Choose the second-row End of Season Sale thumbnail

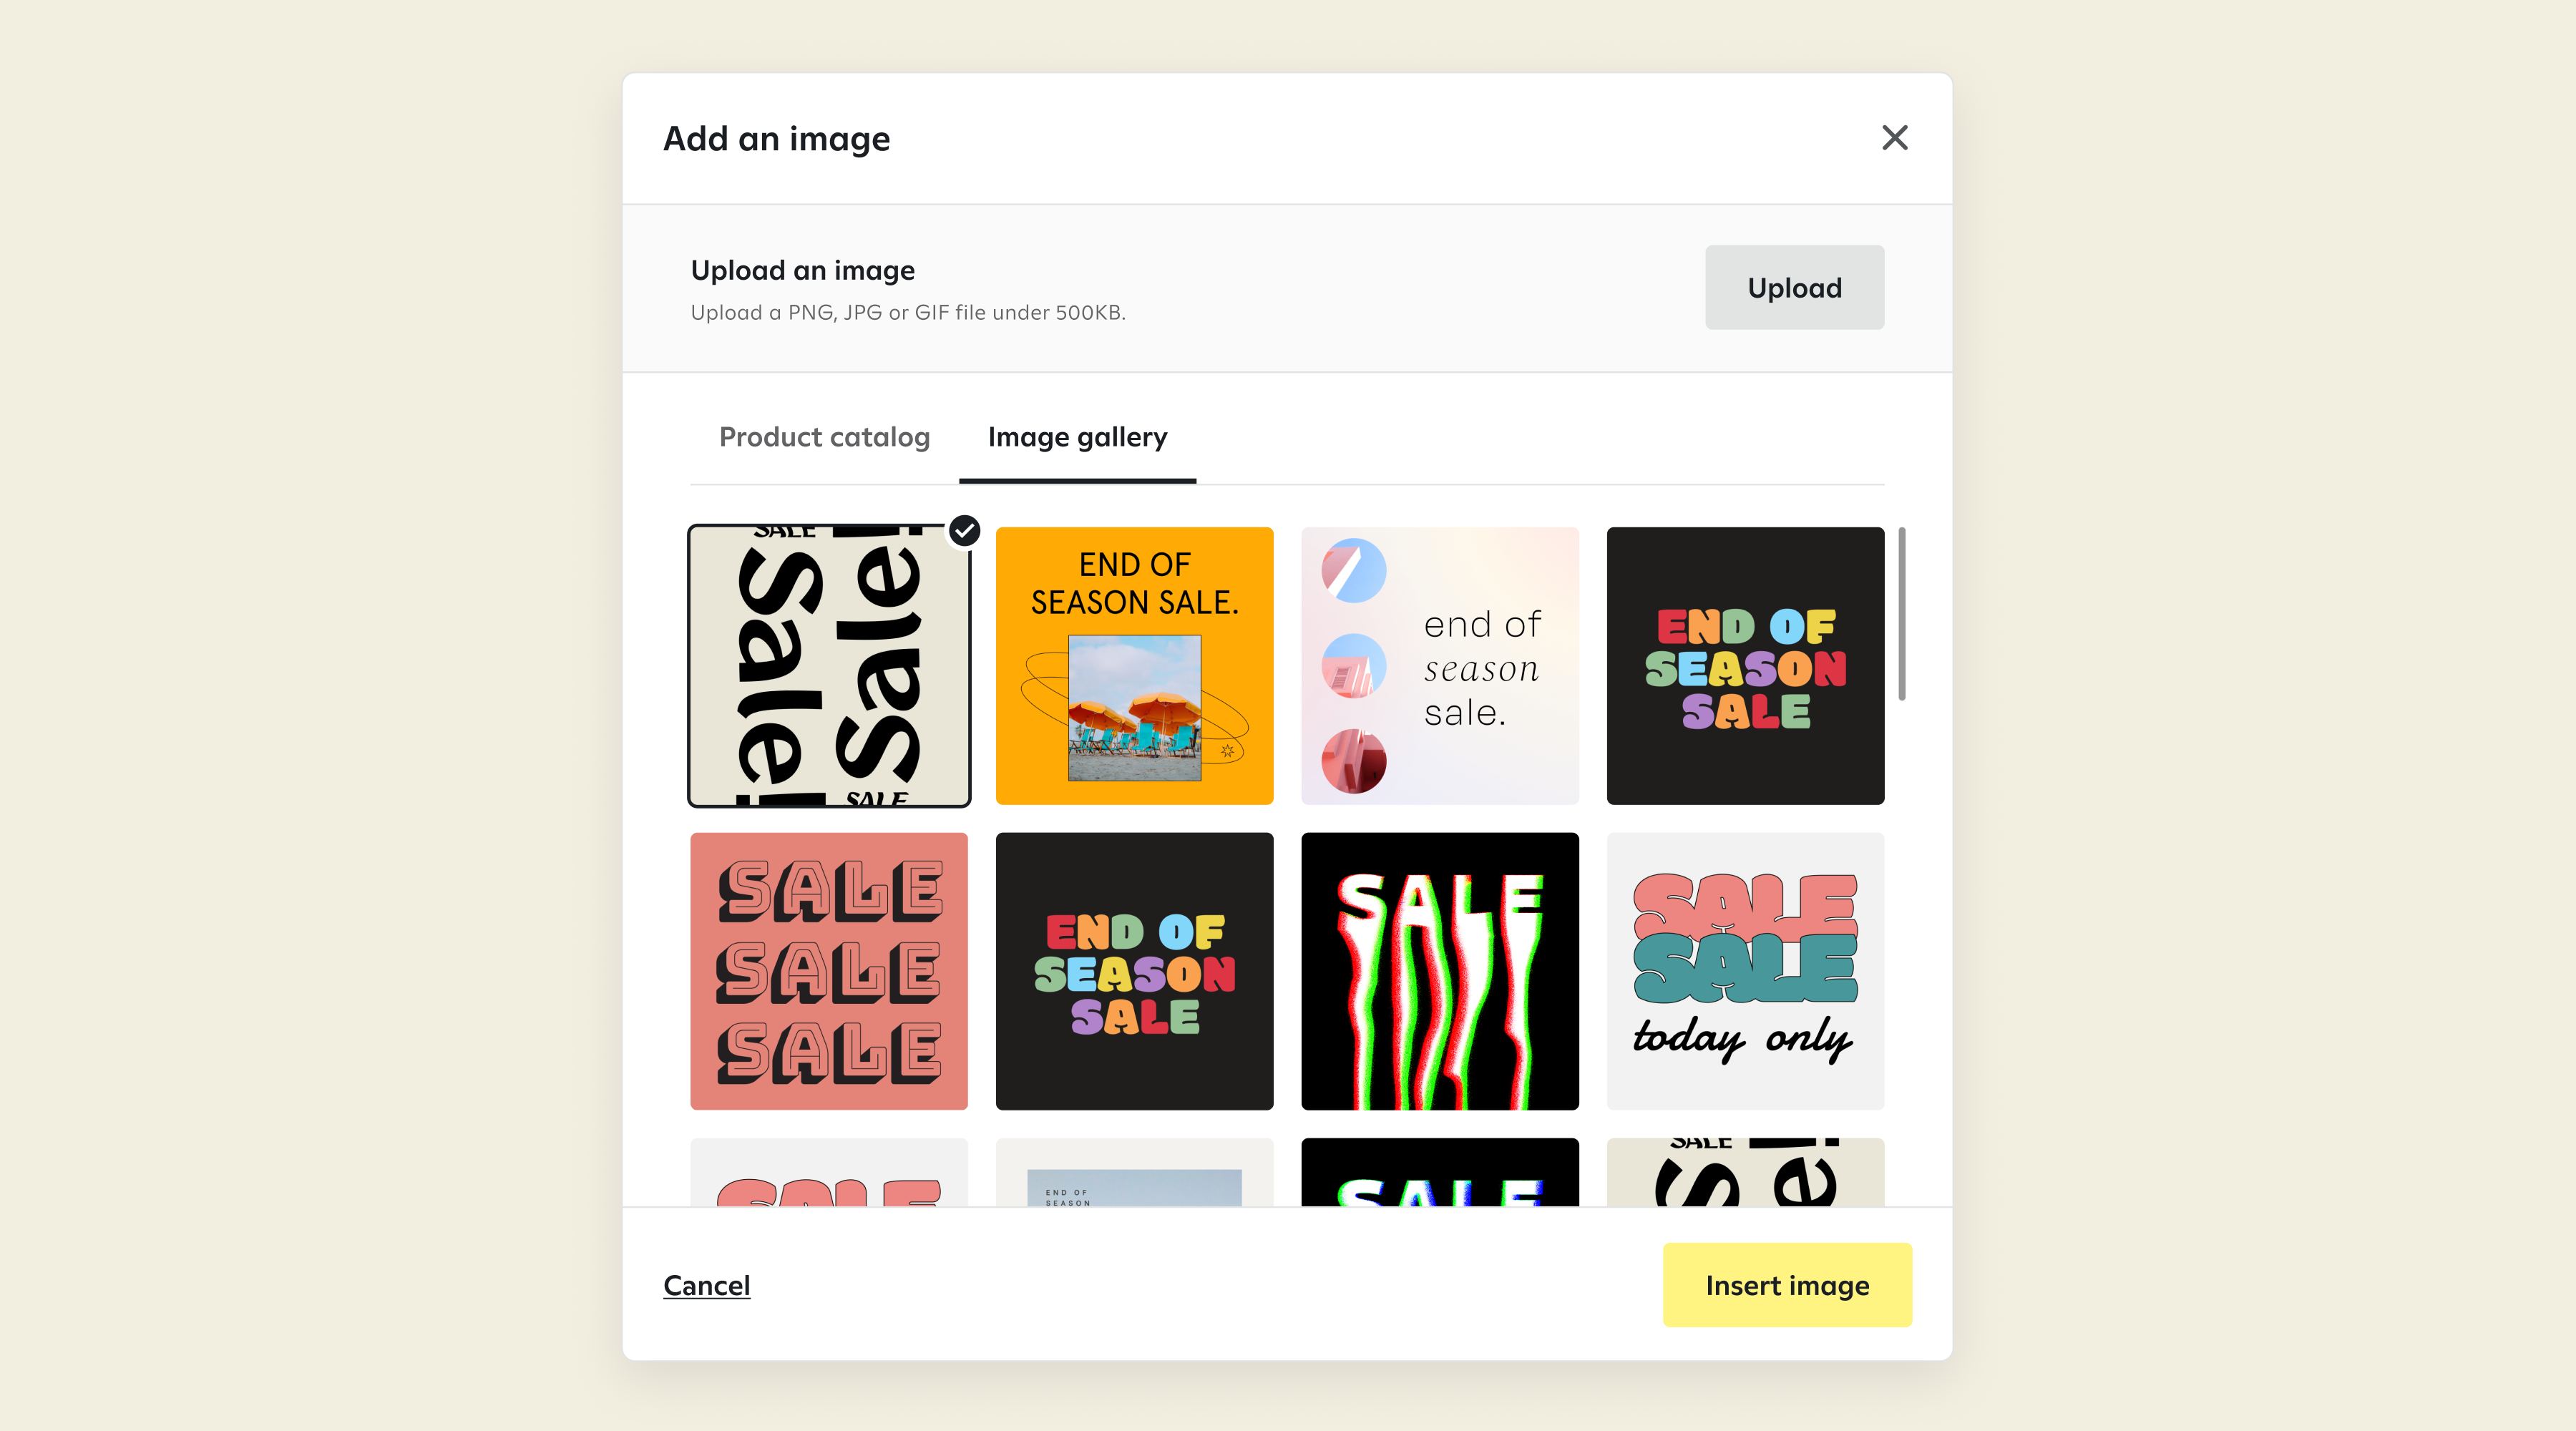(1134, 971)
